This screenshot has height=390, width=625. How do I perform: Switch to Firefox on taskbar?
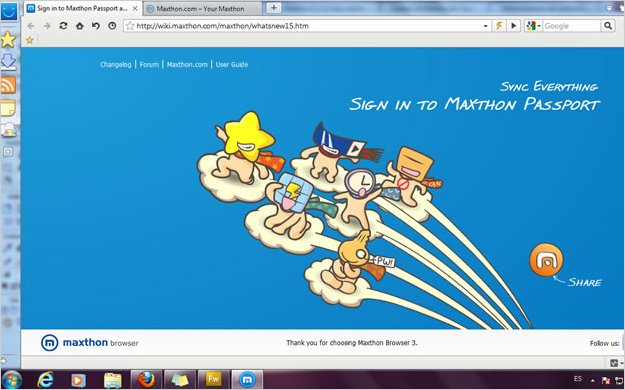click(146, 379)
